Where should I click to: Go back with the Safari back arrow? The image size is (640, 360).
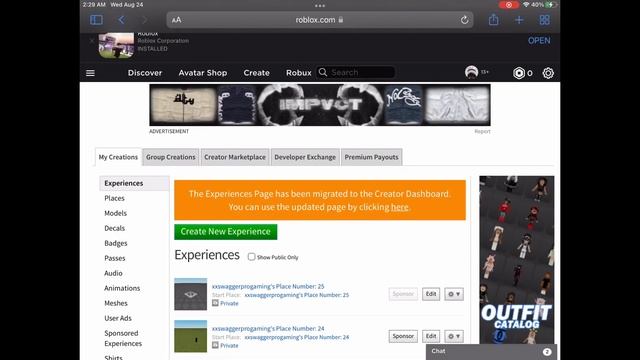[122, 20]
